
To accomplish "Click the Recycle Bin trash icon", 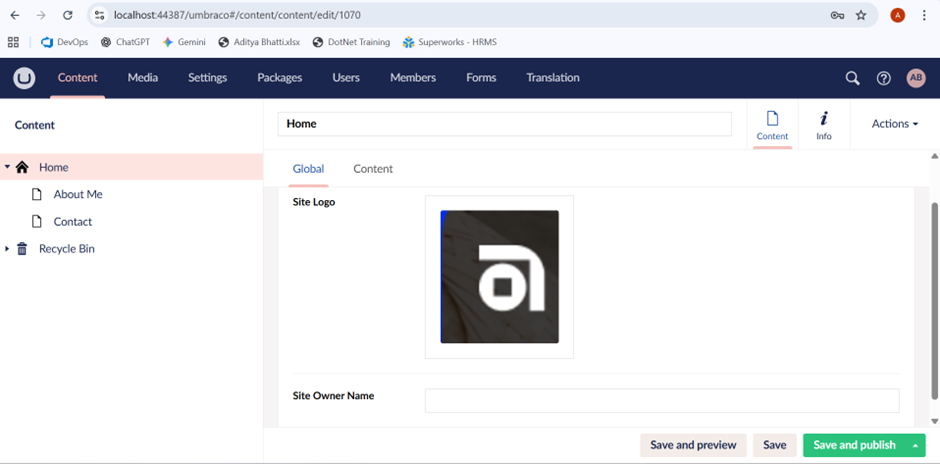I will [x=22, y=249].
